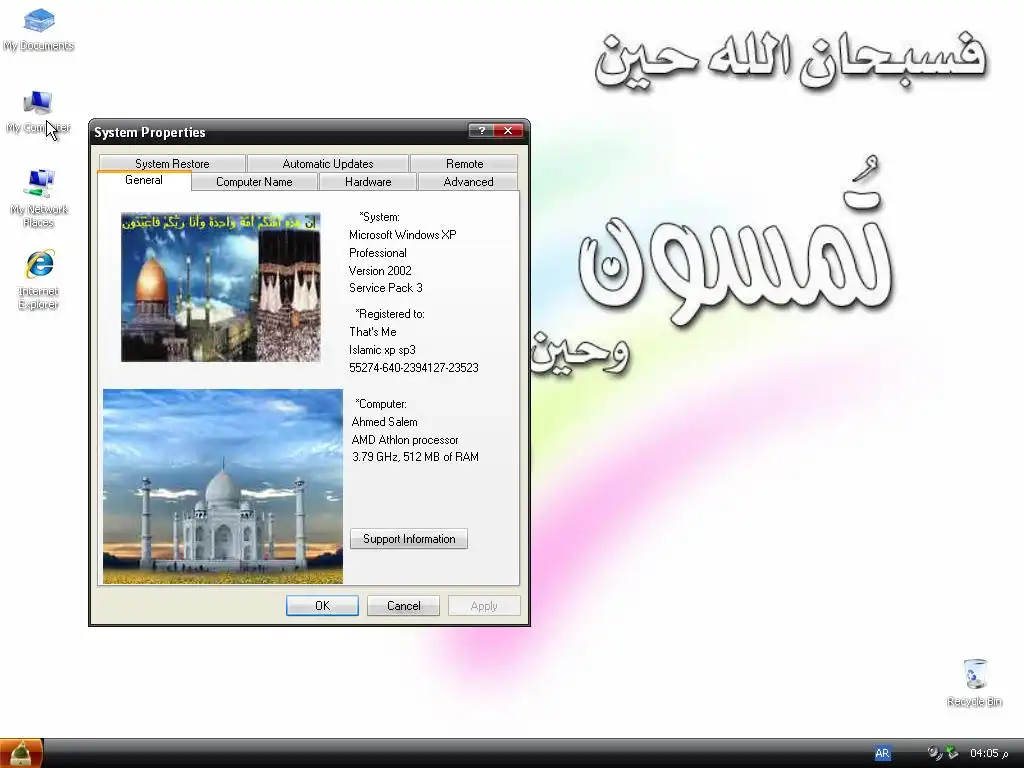
Task: Select the My Network Places icon
Action: click(x=39, y=198)
